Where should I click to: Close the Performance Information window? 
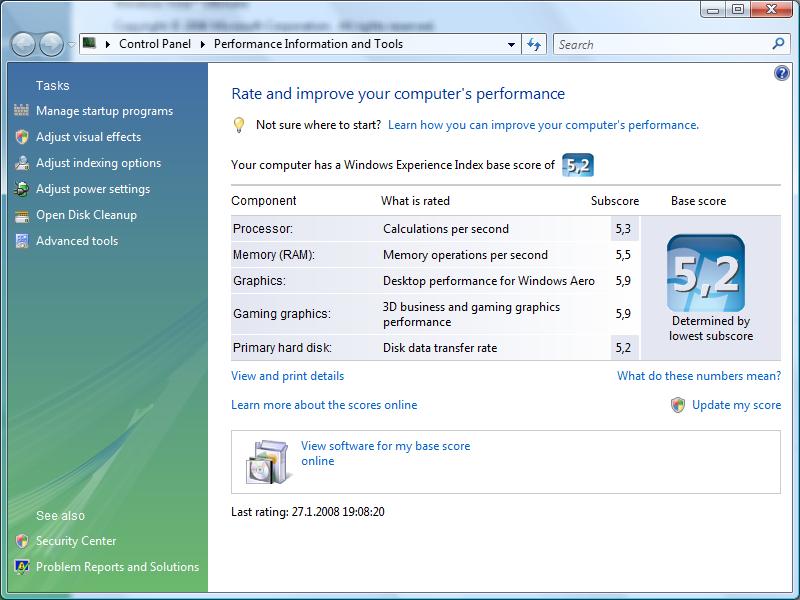[771, 9]
